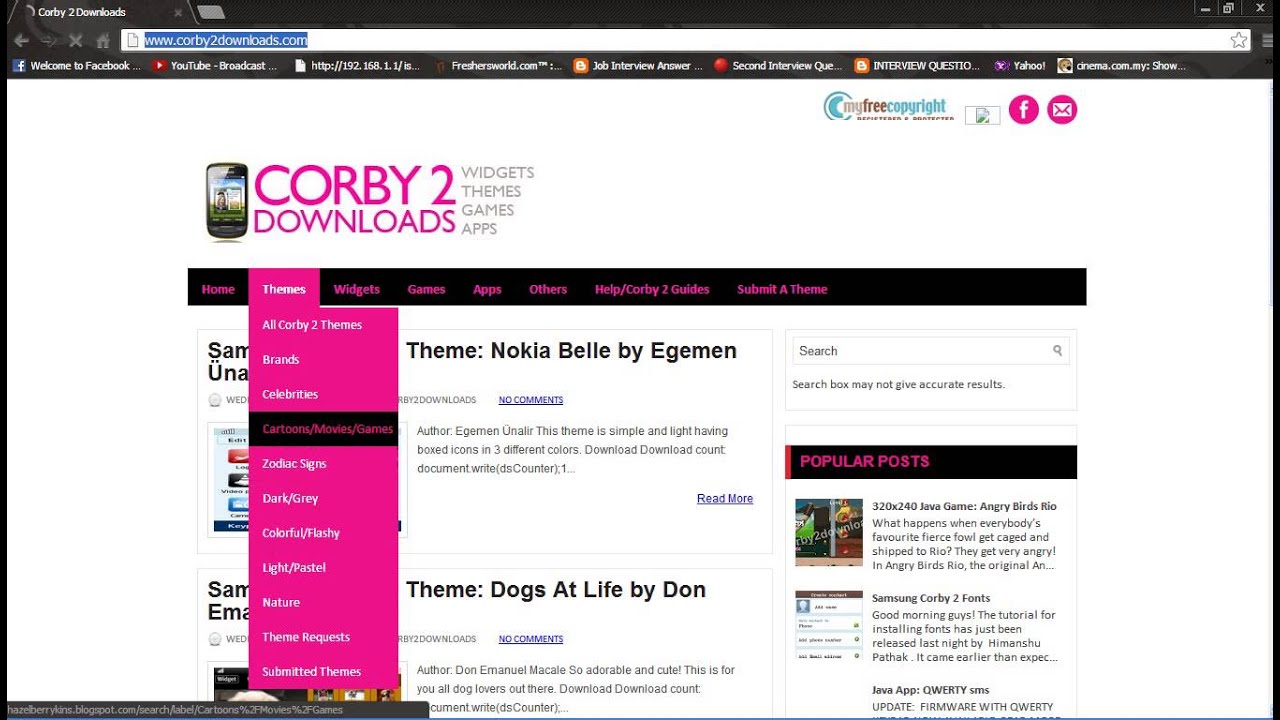Viewport: 1280px width, 720px height.
Task: Open 'Second Interview Que...' bookmark
Action: pyautogui.click(x=778, y=66)
